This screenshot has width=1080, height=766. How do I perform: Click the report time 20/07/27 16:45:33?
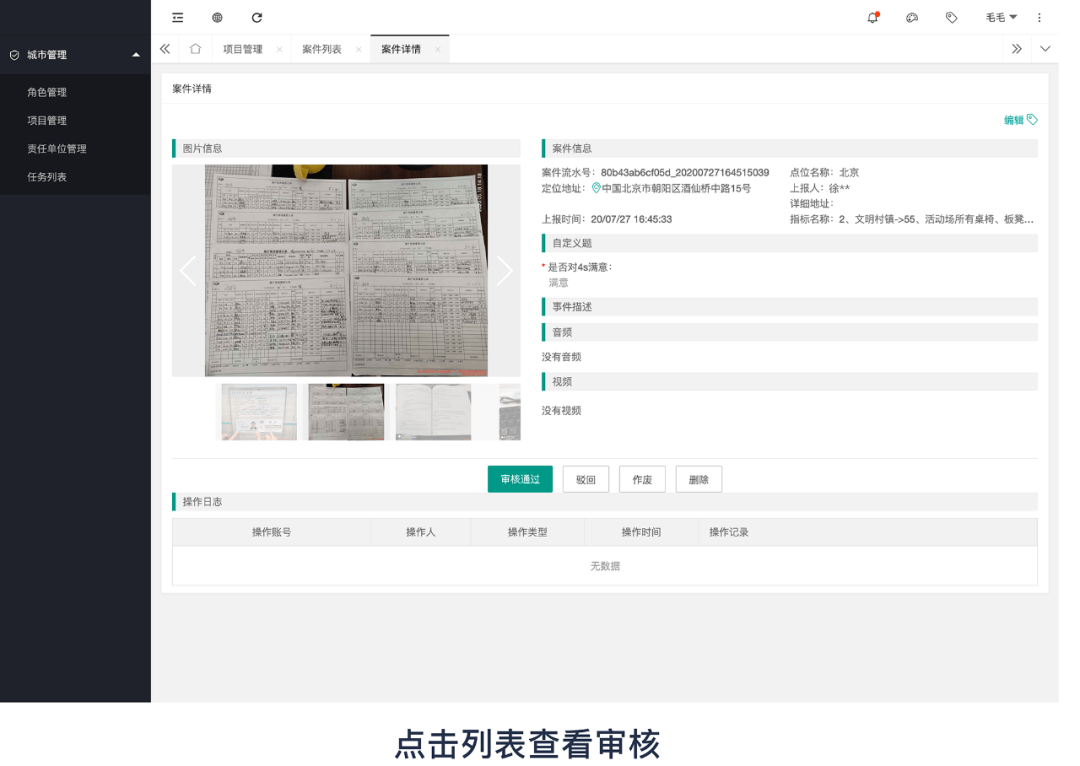631,220
